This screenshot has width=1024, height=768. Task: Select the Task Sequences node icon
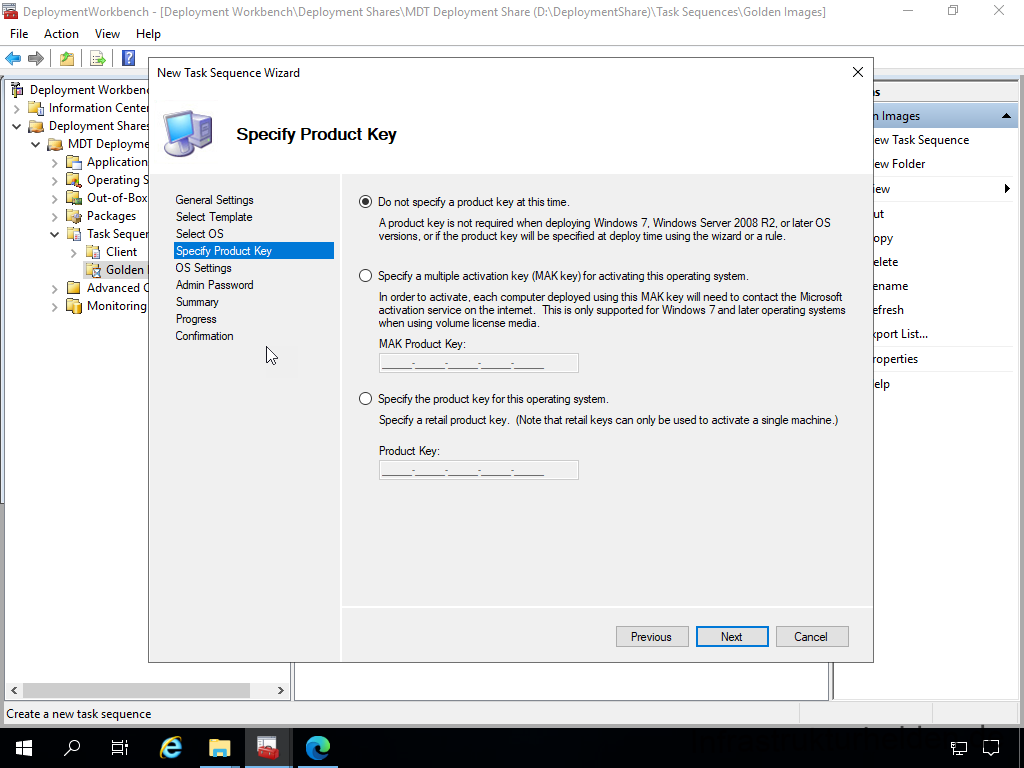click(74, 234)
